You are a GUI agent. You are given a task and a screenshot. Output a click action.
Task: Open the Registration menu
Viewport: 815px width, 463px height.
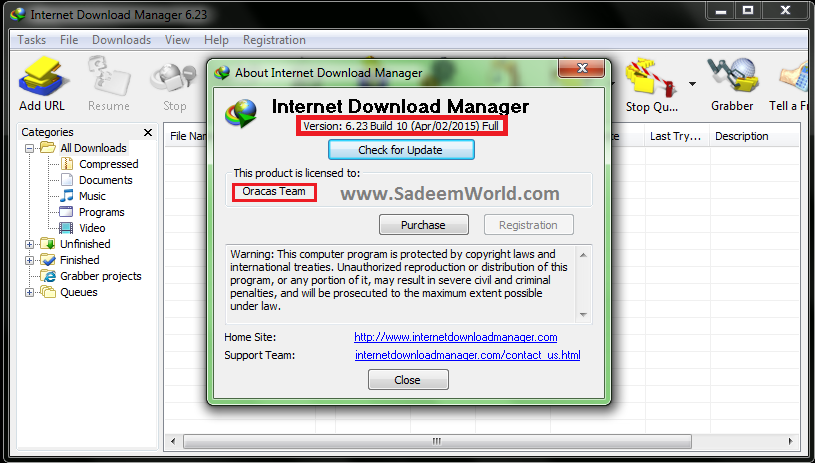(x=274, y=40)
